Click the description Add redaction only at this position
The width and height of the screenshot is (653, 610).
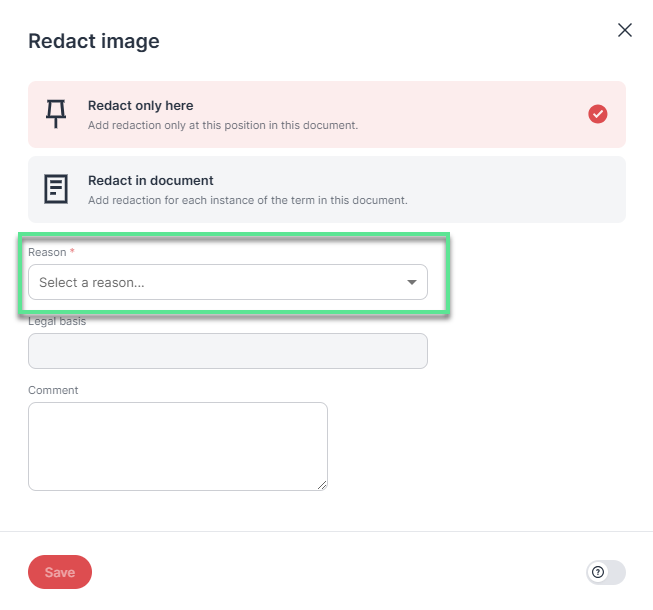click(x=223, y=125)
